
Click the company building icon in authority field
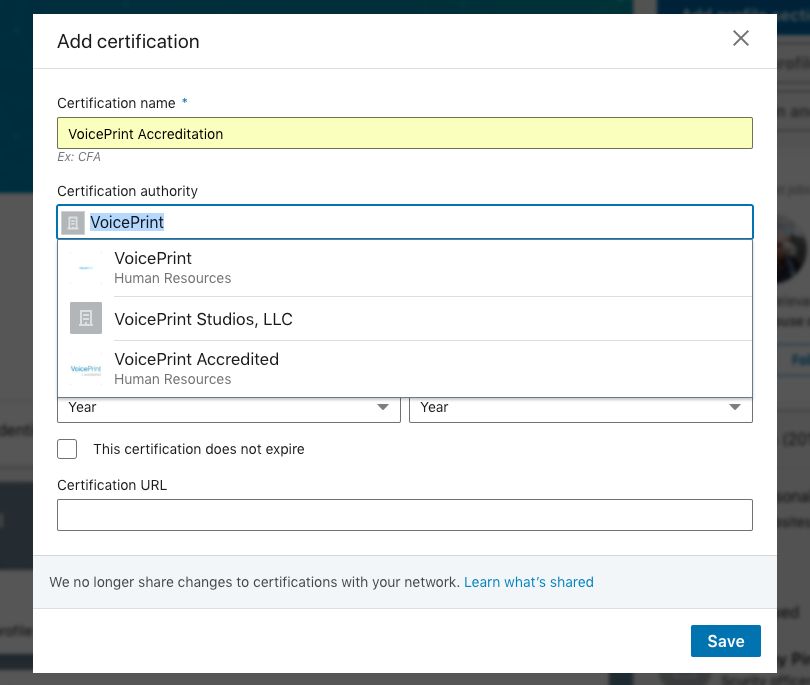click(x=73, y=223)
